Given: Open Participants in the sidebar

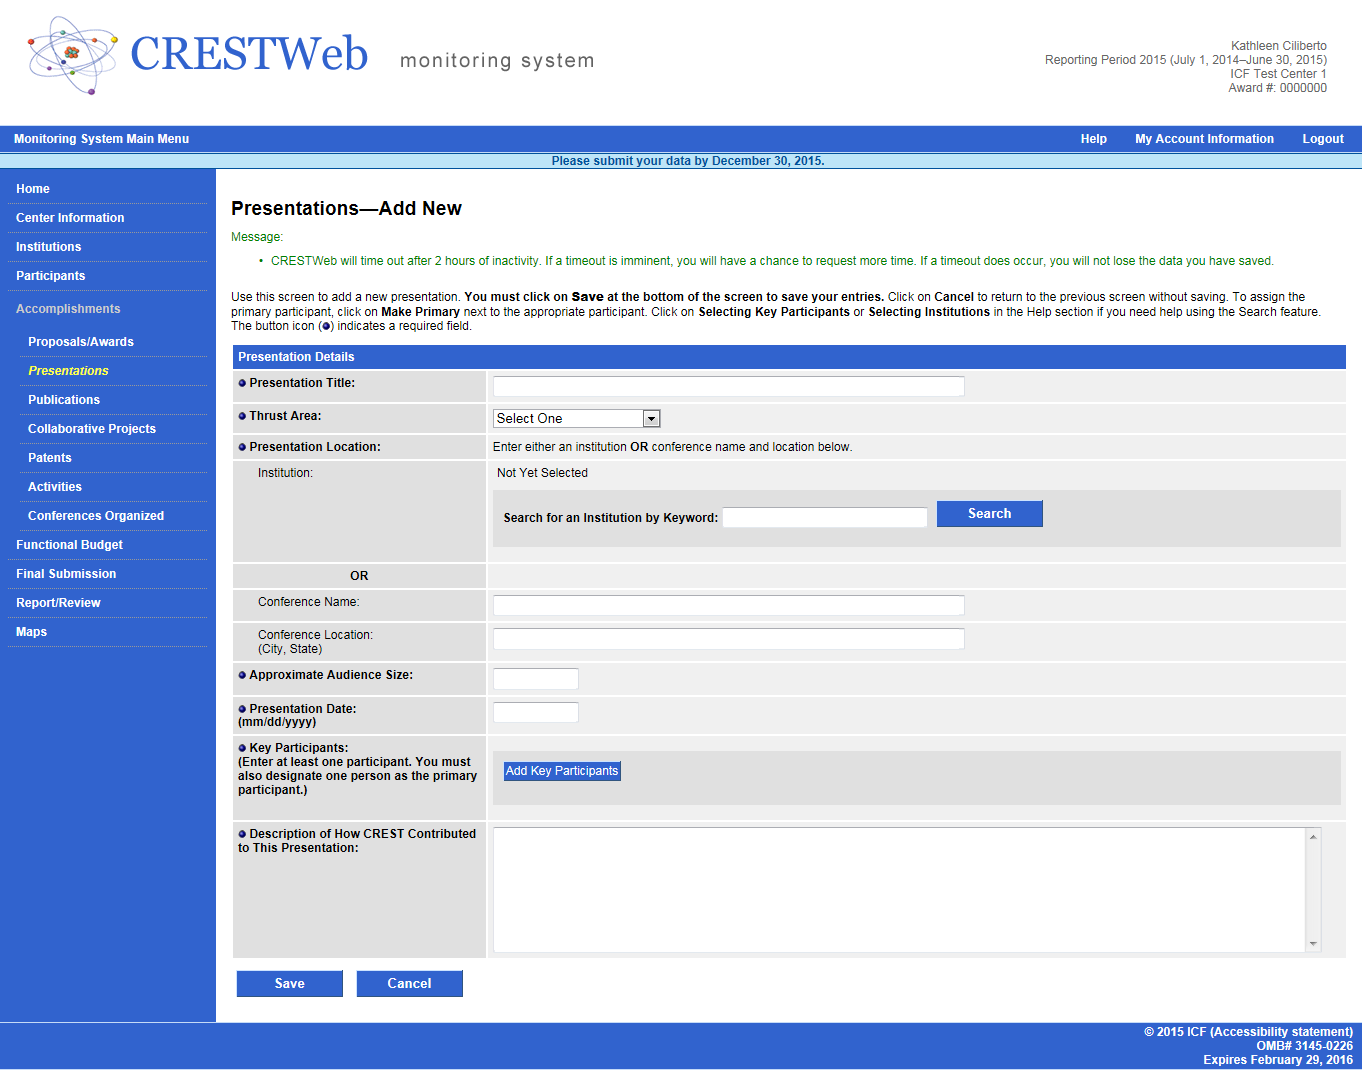Looking at the screenshot, I should point(50,276).
